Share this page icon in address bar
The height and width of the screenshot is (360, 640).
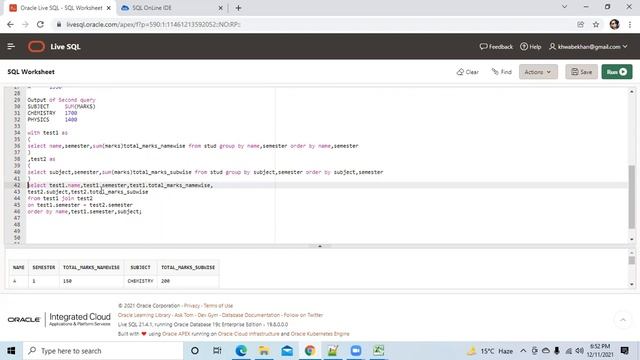click(580, 24)
